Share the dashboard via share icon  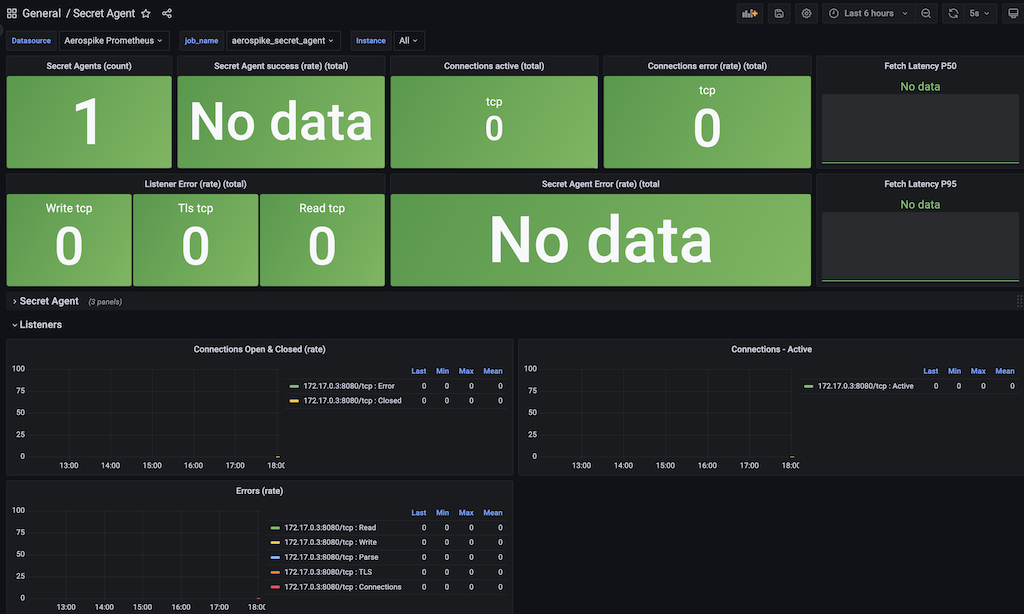coord(167,13)
